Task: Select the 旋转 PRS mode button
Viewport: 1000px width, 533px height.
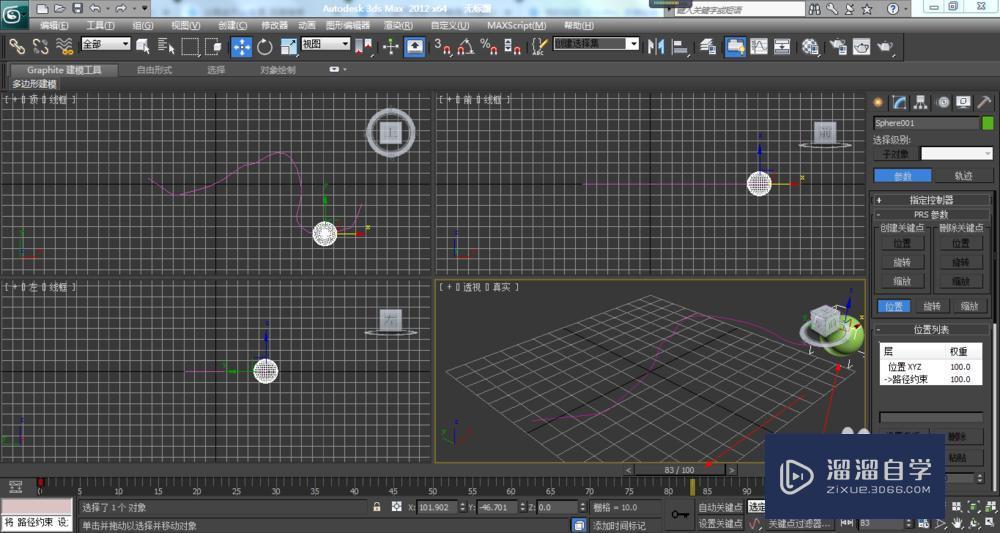Action: point(932,306)
